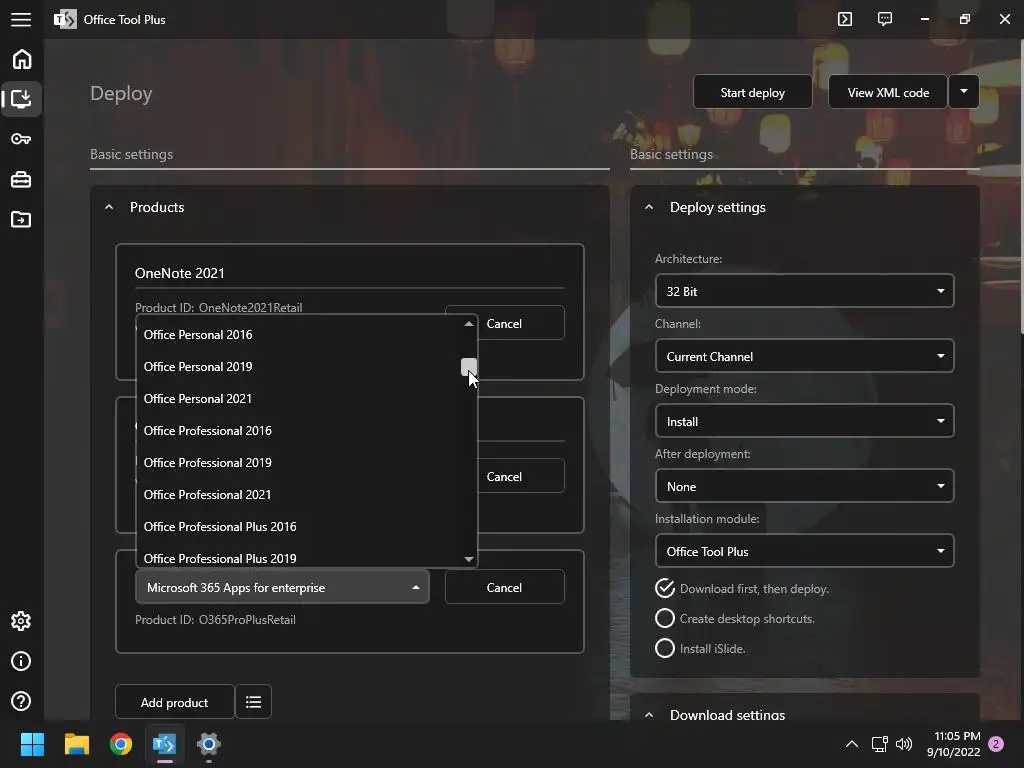
Task: Open the command box icon in title bar
Action: 845,19
